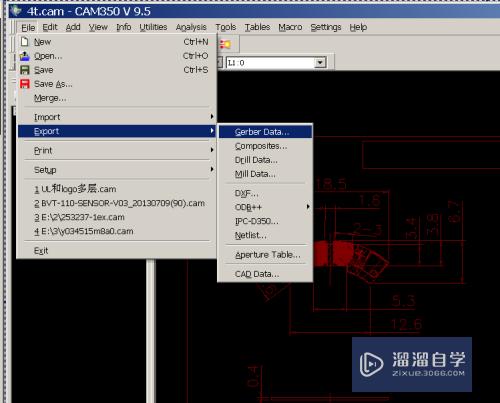Expand the Print submenu

point(117,150)
